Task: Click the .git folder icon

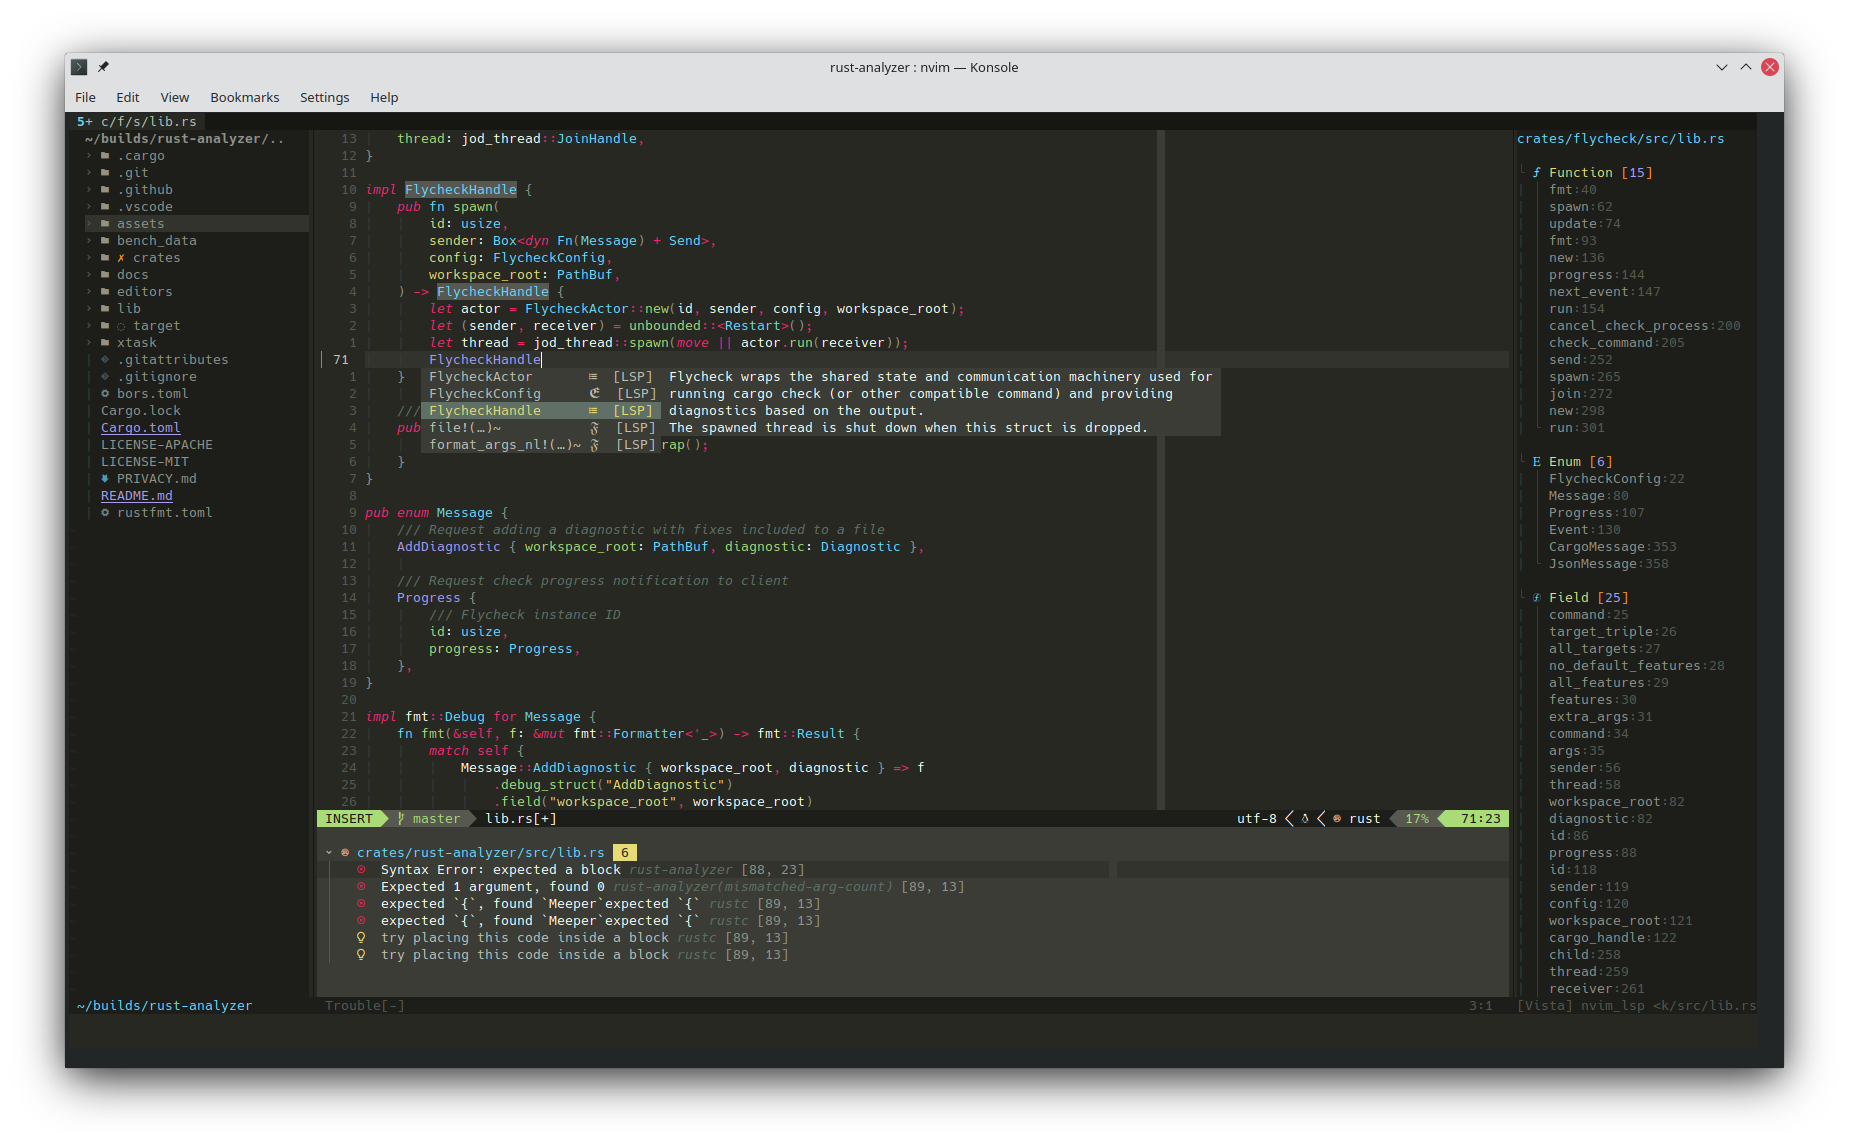Action: coord(105,173)
